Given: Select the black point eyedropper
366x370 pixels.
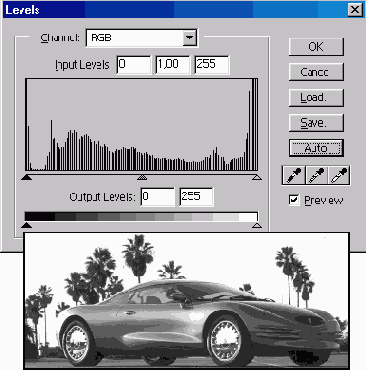Looking at the screenshot, I should (294, 175).
